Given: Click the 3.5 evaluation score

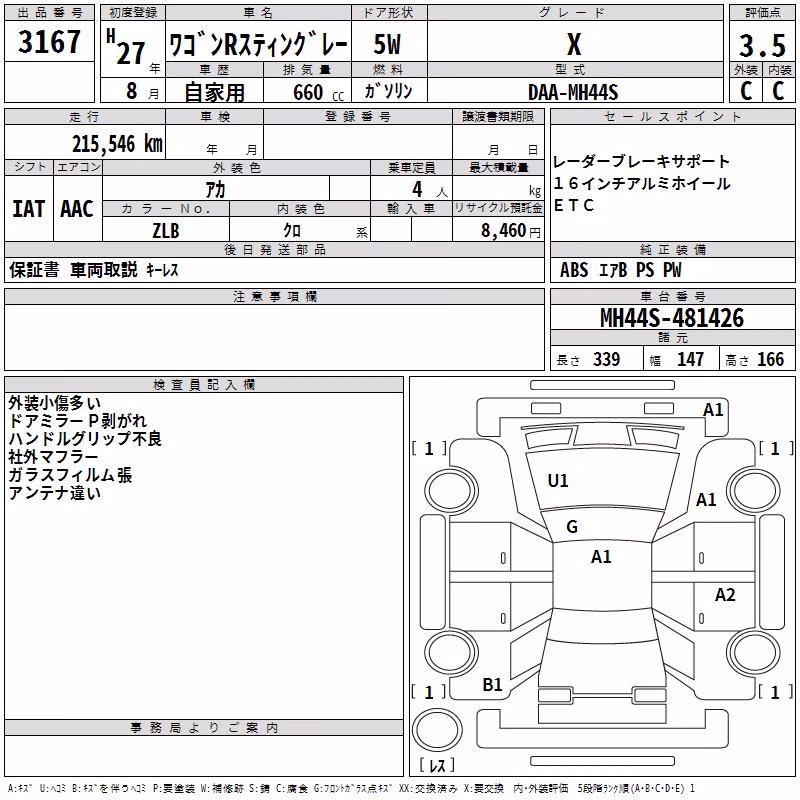Looking at the screenshot, I should [x=762, y=46].
